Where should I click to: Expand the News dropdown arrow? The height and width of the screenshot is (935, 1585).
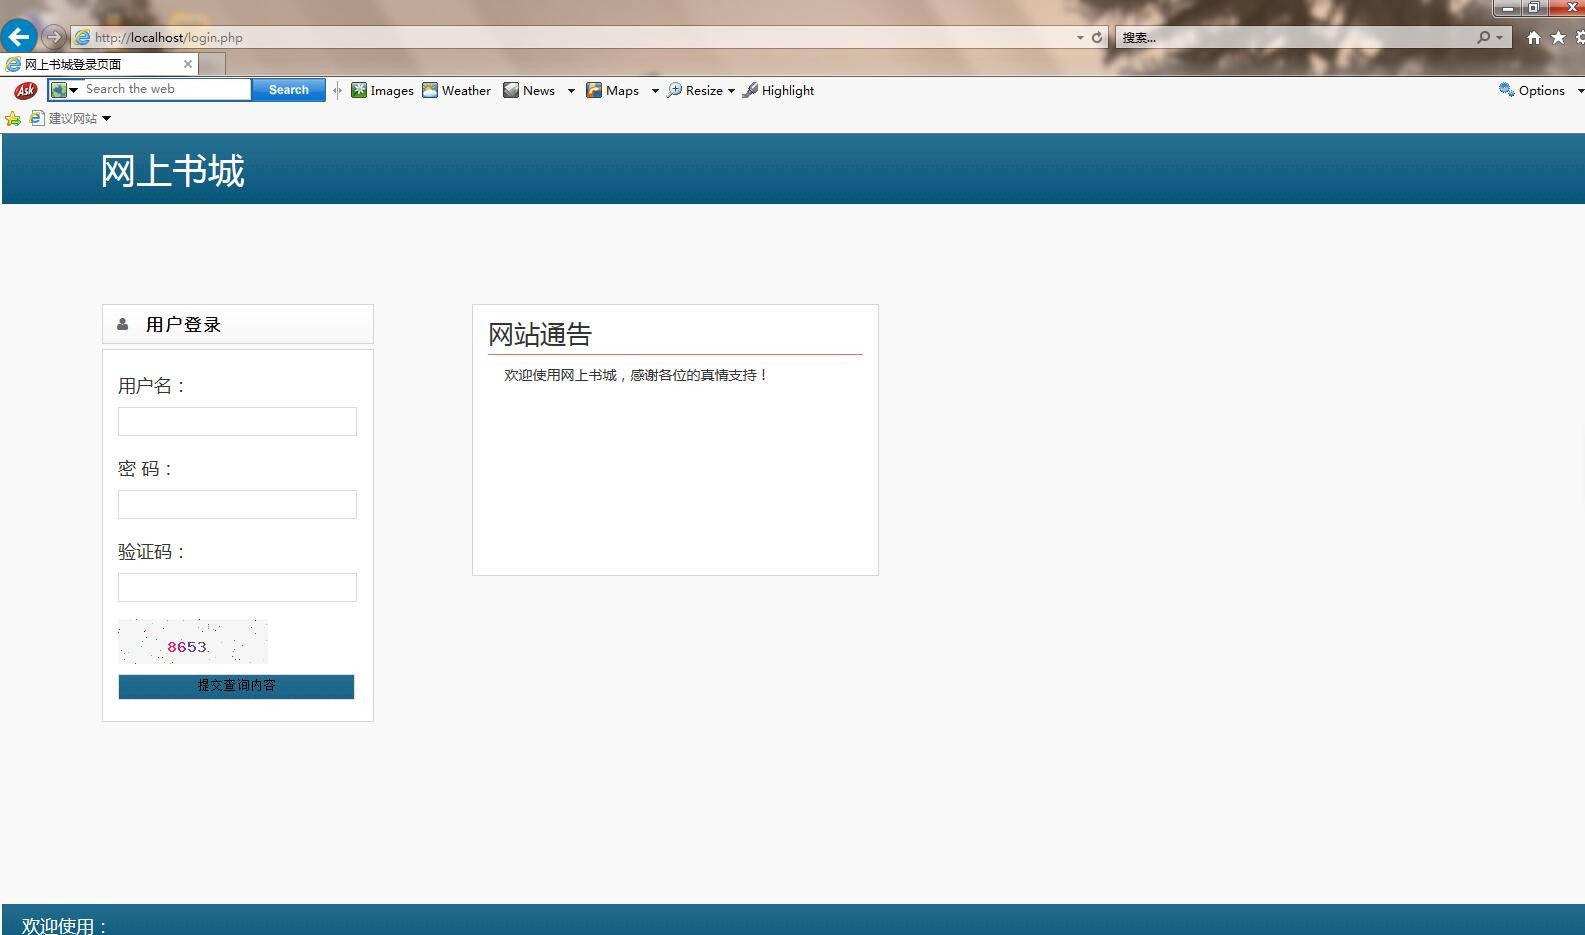tap(571, 91)
